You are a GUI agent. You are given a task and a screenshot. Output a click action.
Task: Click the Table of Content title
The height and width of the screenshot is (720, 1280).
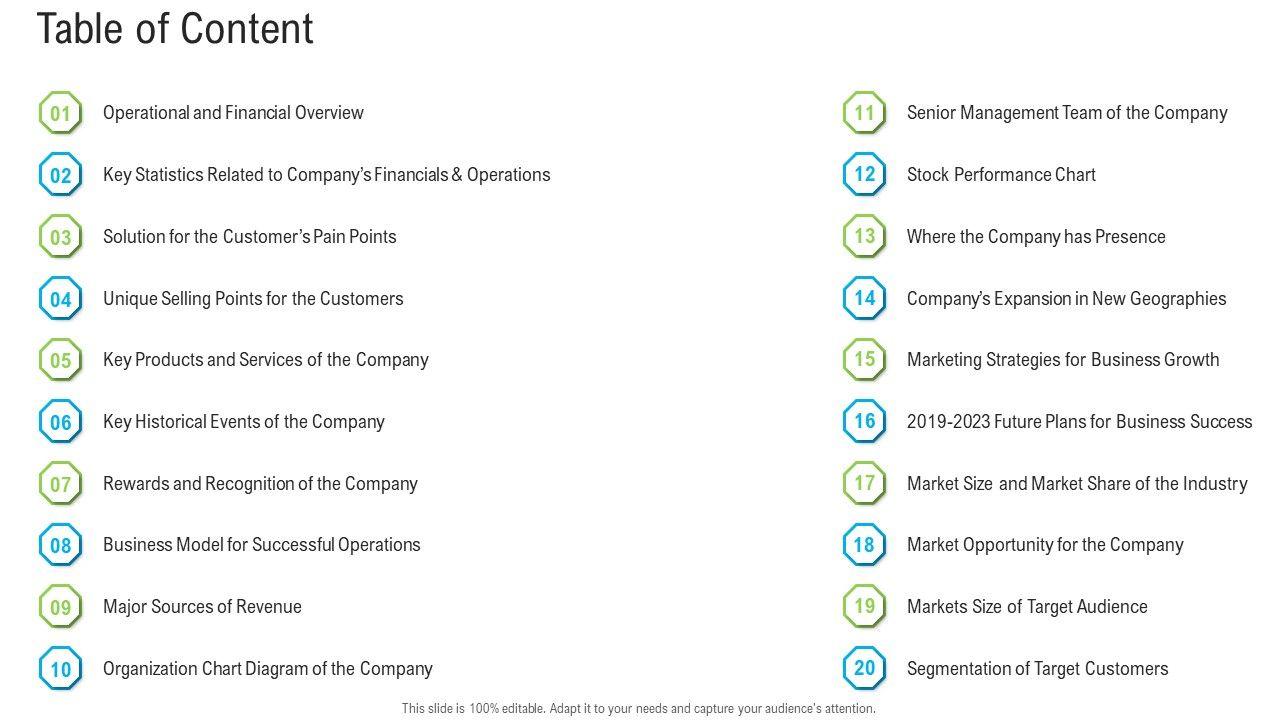pos(175,29)
